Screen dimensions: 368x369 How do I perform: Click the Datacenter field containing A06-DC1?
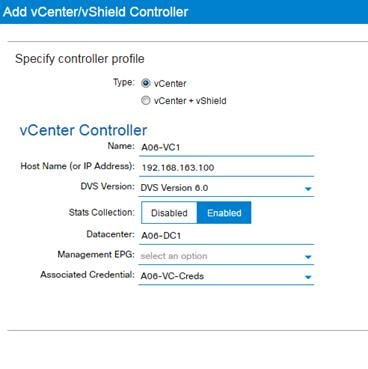click(226, 236)
